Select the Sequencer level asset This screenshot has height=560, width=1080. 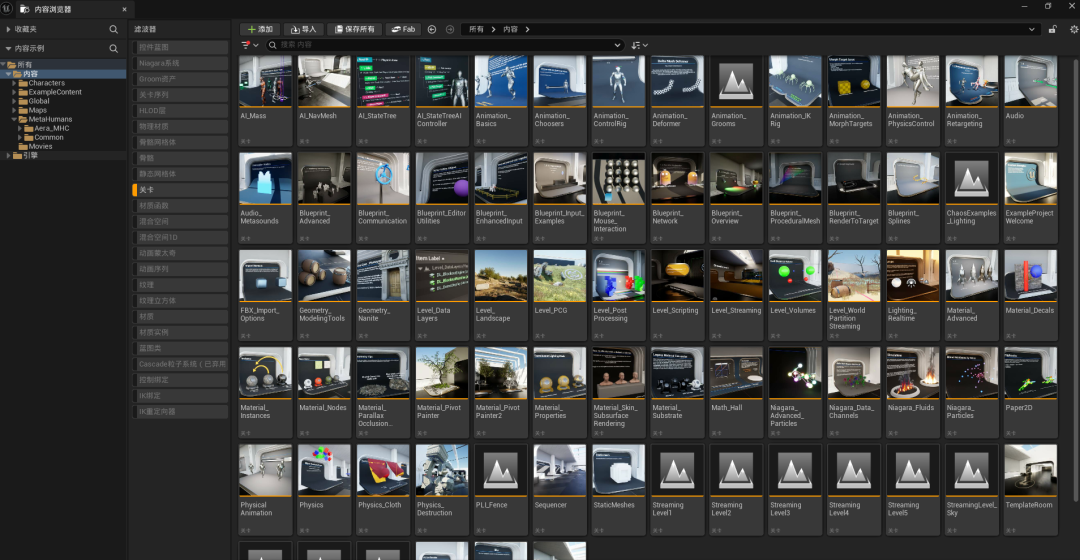point(559,490)
